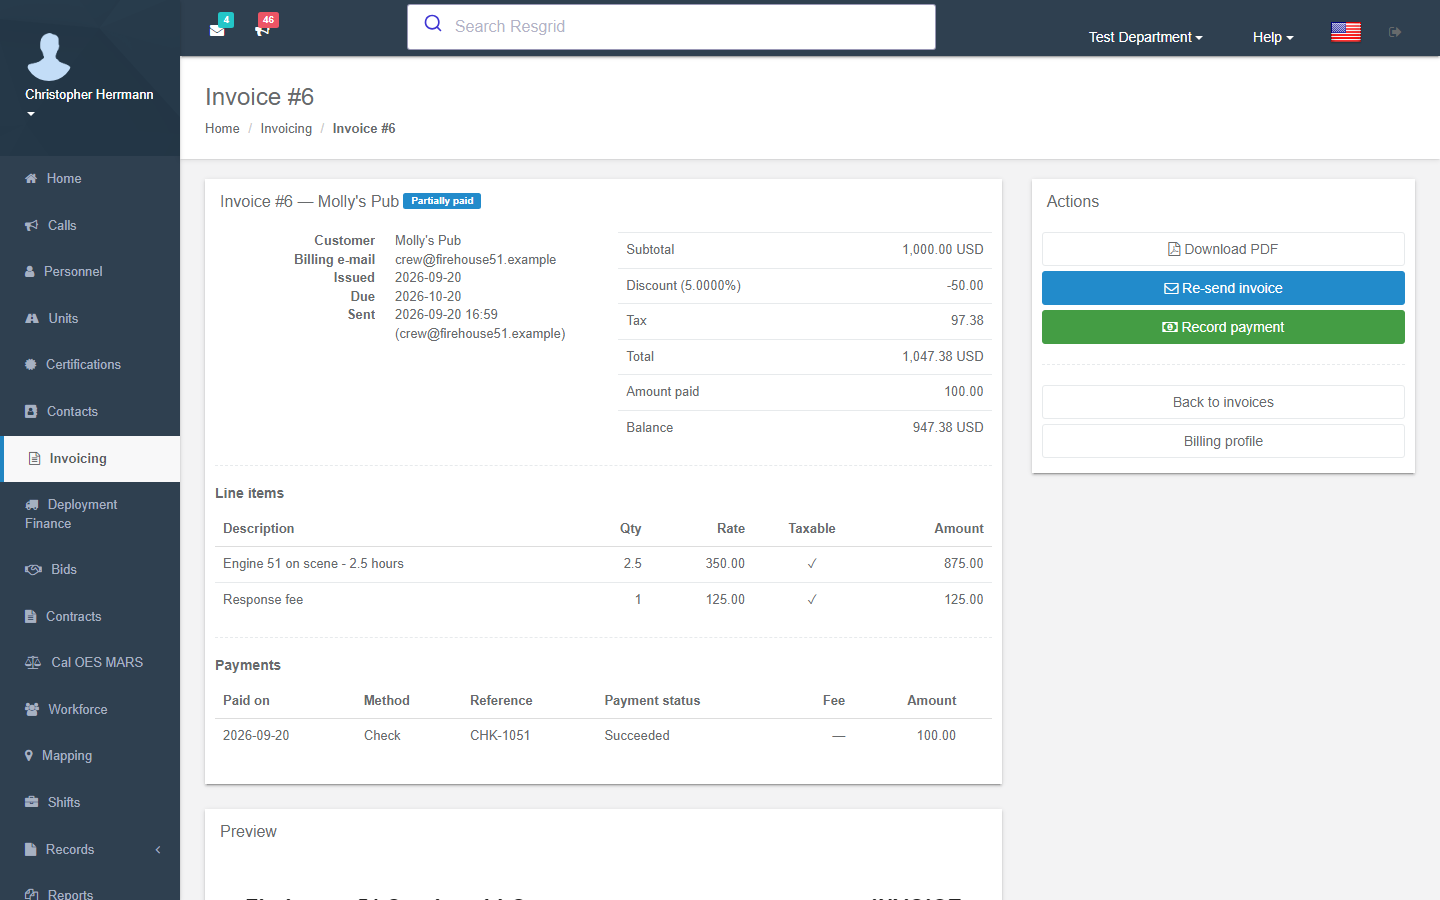This screenshot has height=900, width=1440.
Task: Click the Succeeded payment status
Action: pos(637,736)
